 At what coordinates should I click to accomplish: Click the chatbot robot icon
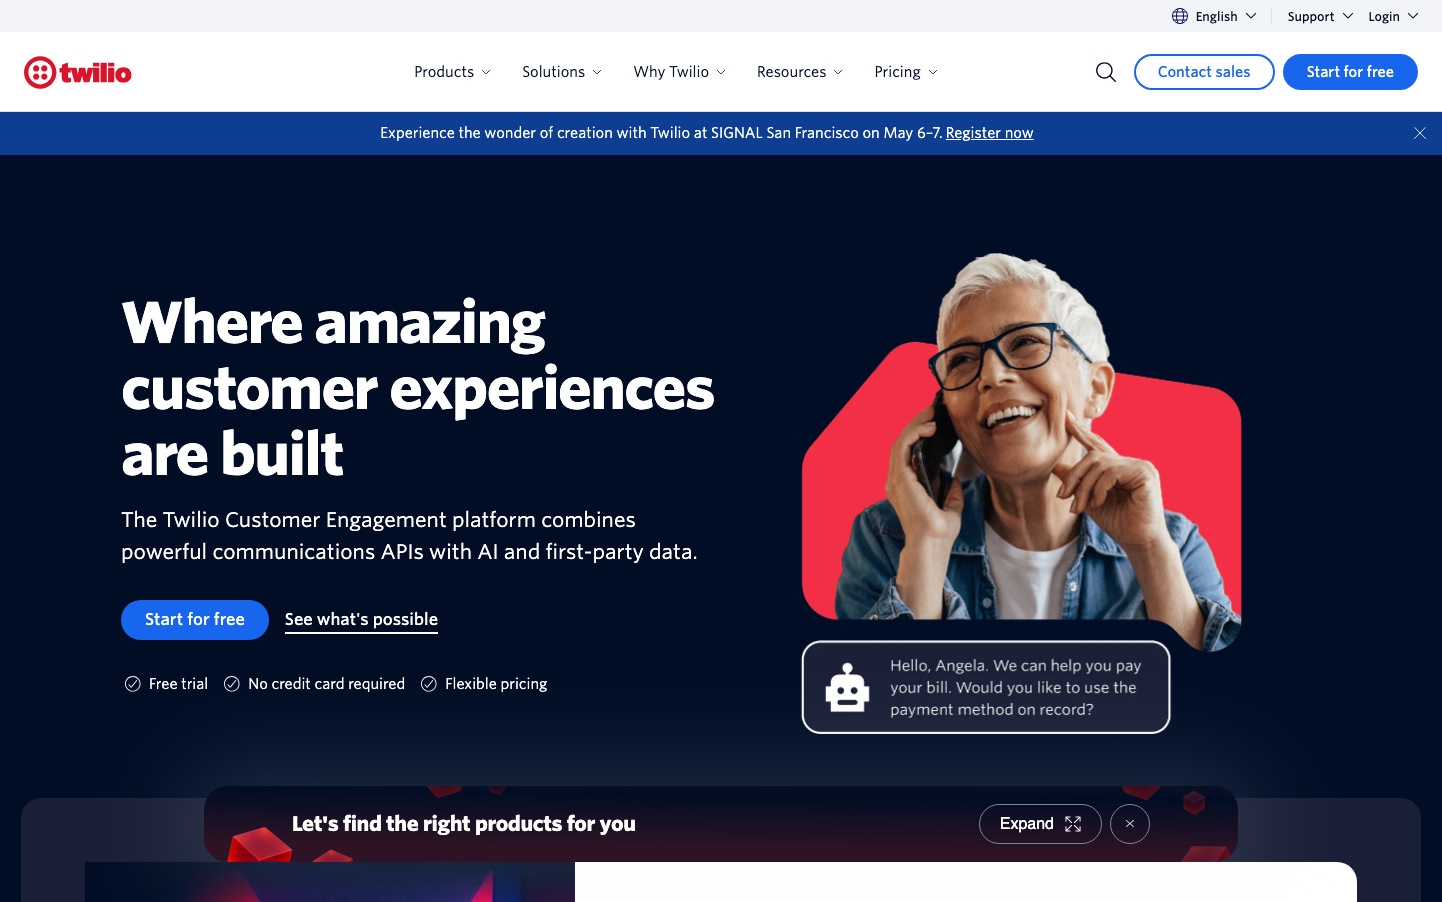point(847,688)
